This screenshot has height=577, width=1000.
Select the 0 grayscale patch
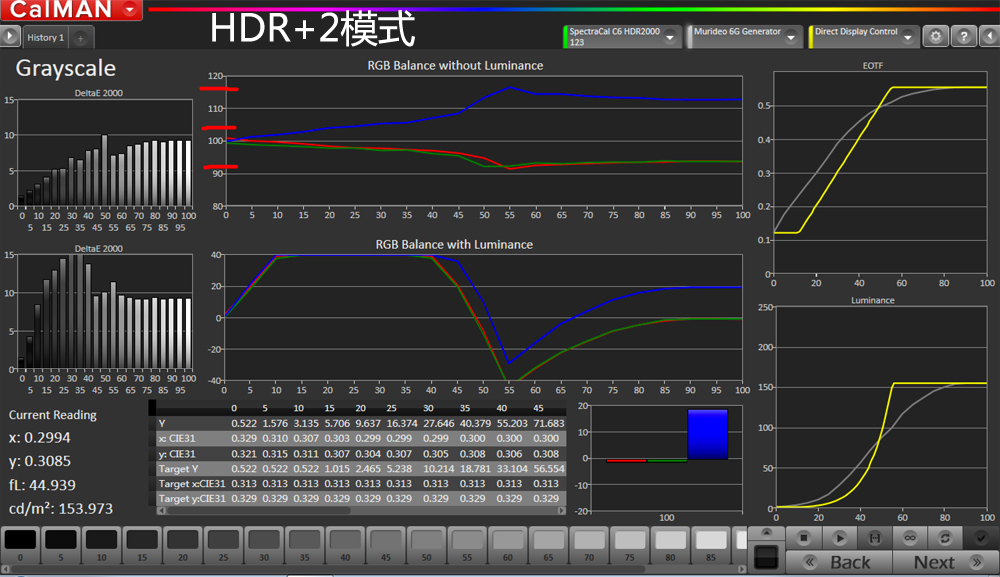[x=20, y=545]
